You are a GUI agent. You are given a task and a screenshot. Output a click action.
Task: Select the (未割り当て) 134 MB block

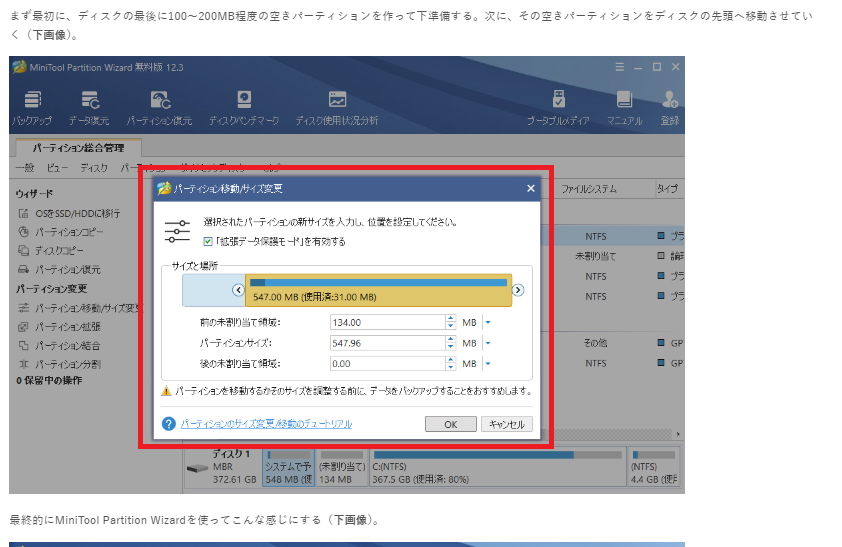pos(342,467)
